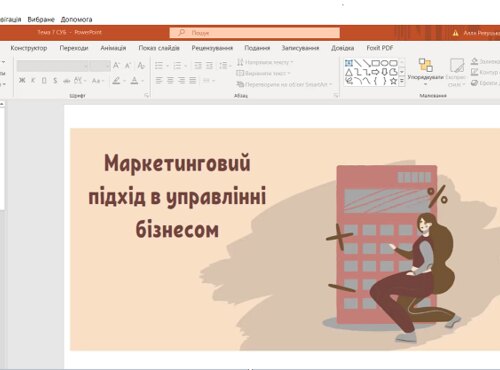
Task: Open the font size combo box
Action: tap(100, 66)
